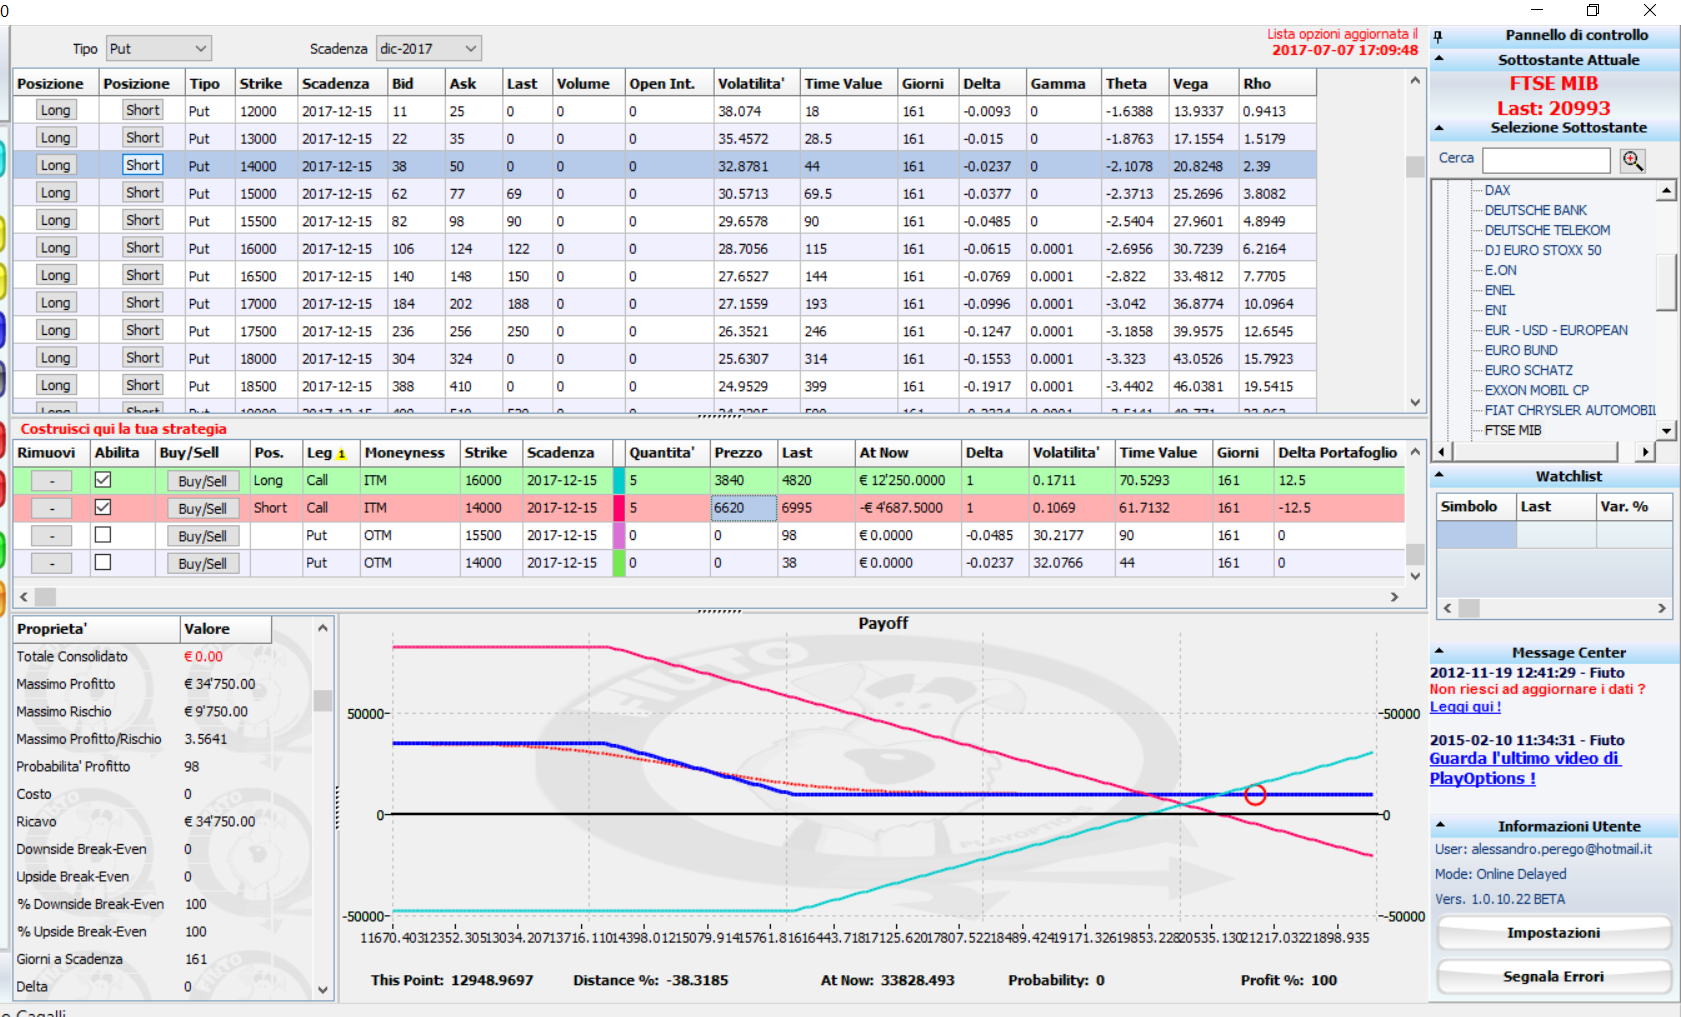
Task: Click the search magnifier icon next to Cerca
Action: pos(1632,160)
